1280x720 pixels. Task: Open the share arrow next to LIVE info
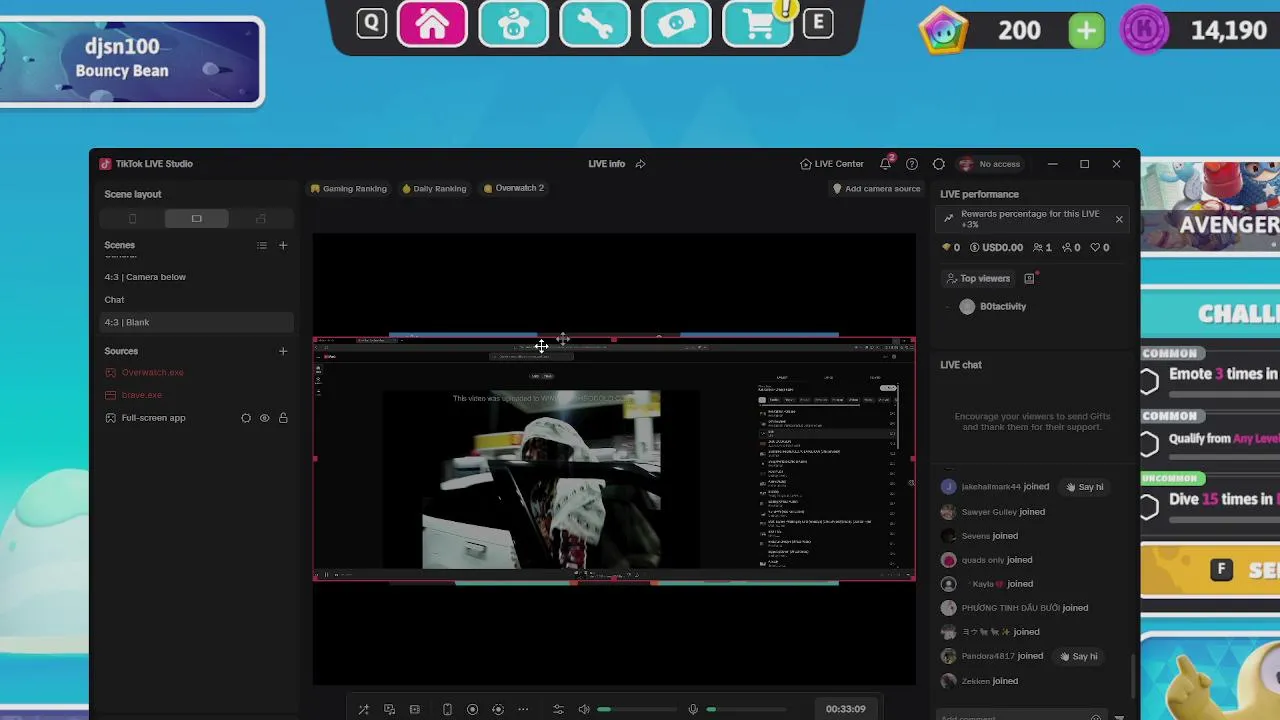[x=640, y=164]
